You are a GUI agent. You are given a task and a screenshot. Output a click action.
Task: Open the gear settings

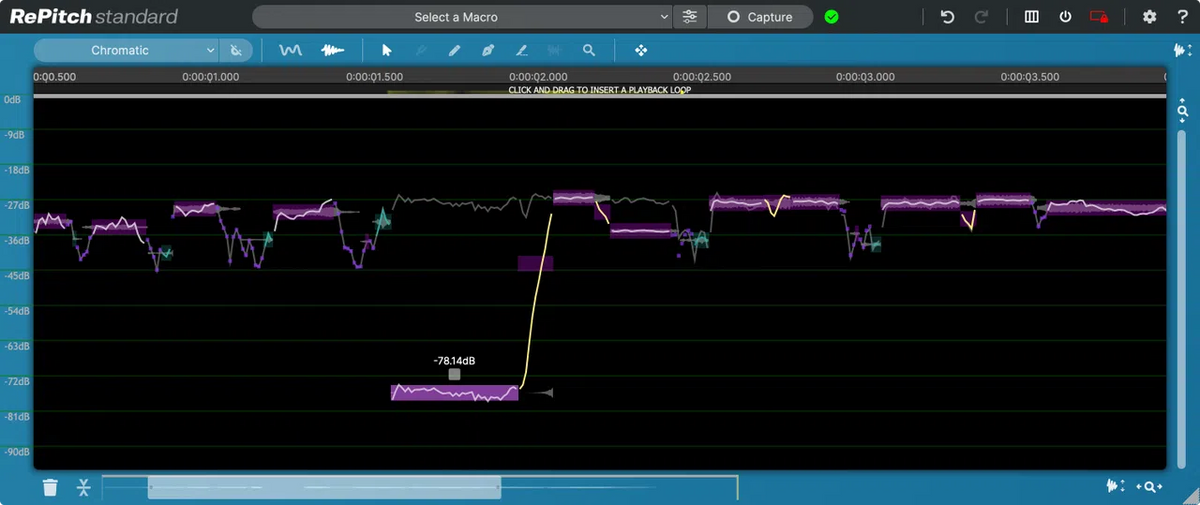[x=1149, y=17]
